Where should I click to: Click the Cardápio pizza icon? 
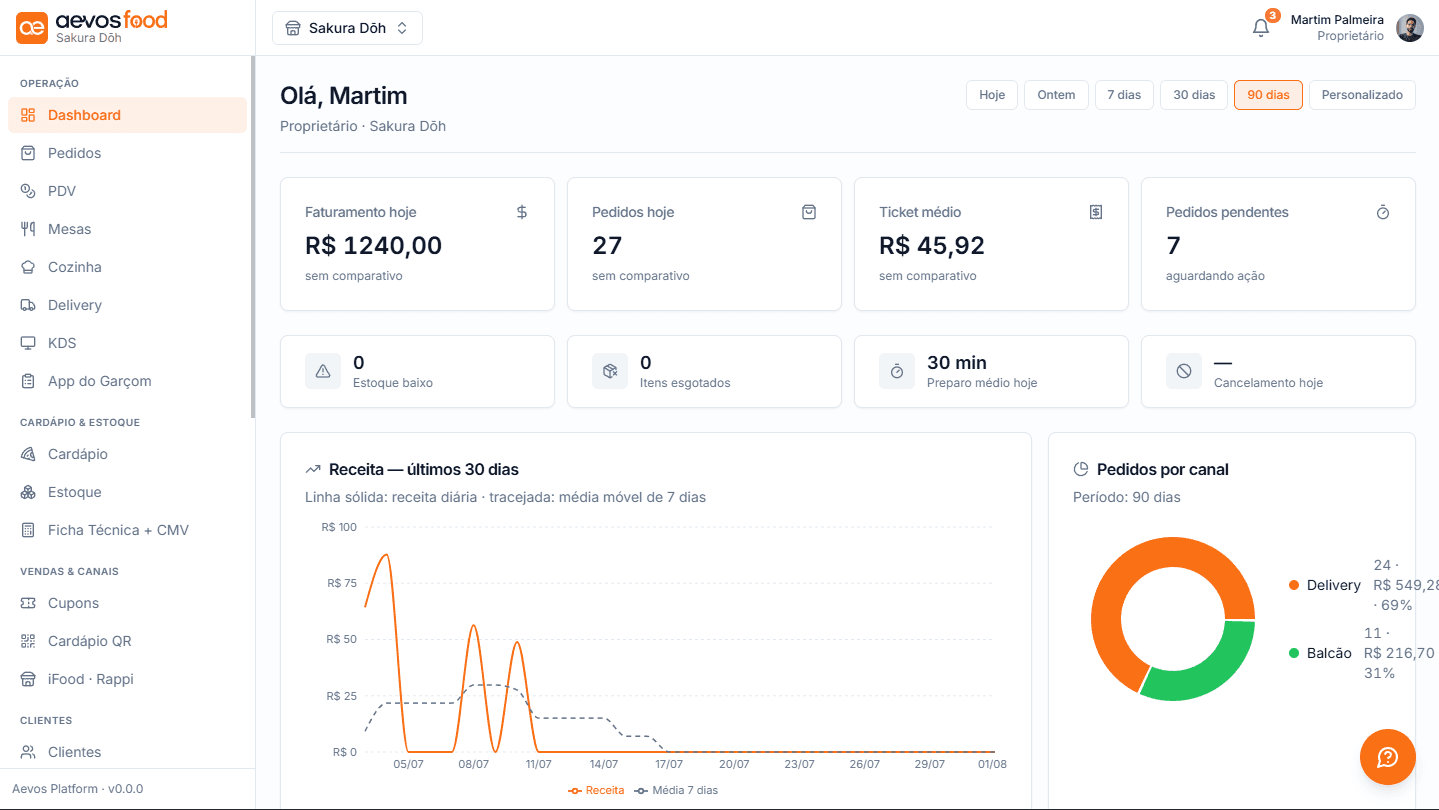[28, 454]
